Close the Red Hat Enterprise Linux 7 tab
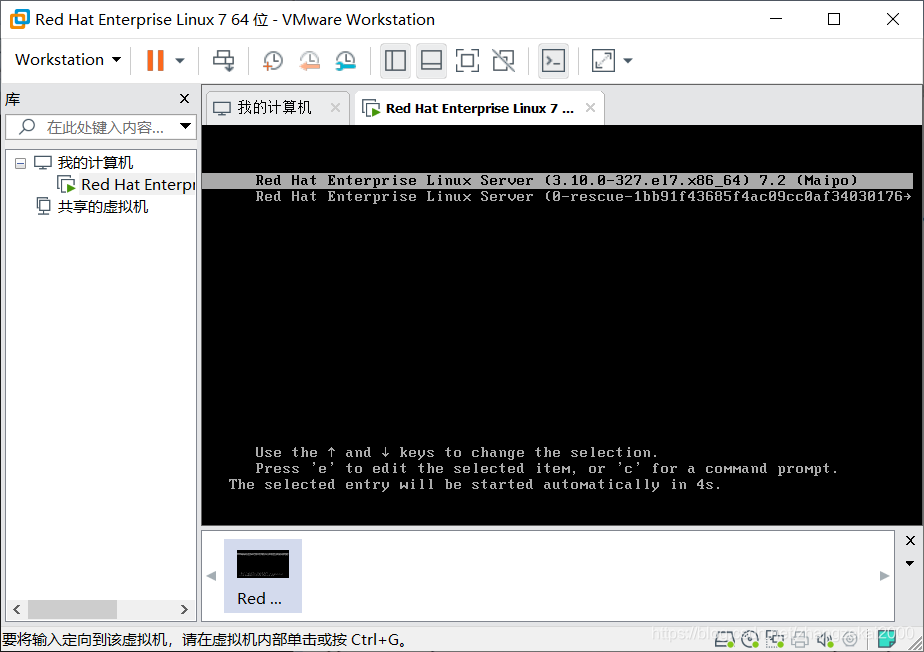Image resolution: width=924 pixels, height=652 pixels. point(590,107)
